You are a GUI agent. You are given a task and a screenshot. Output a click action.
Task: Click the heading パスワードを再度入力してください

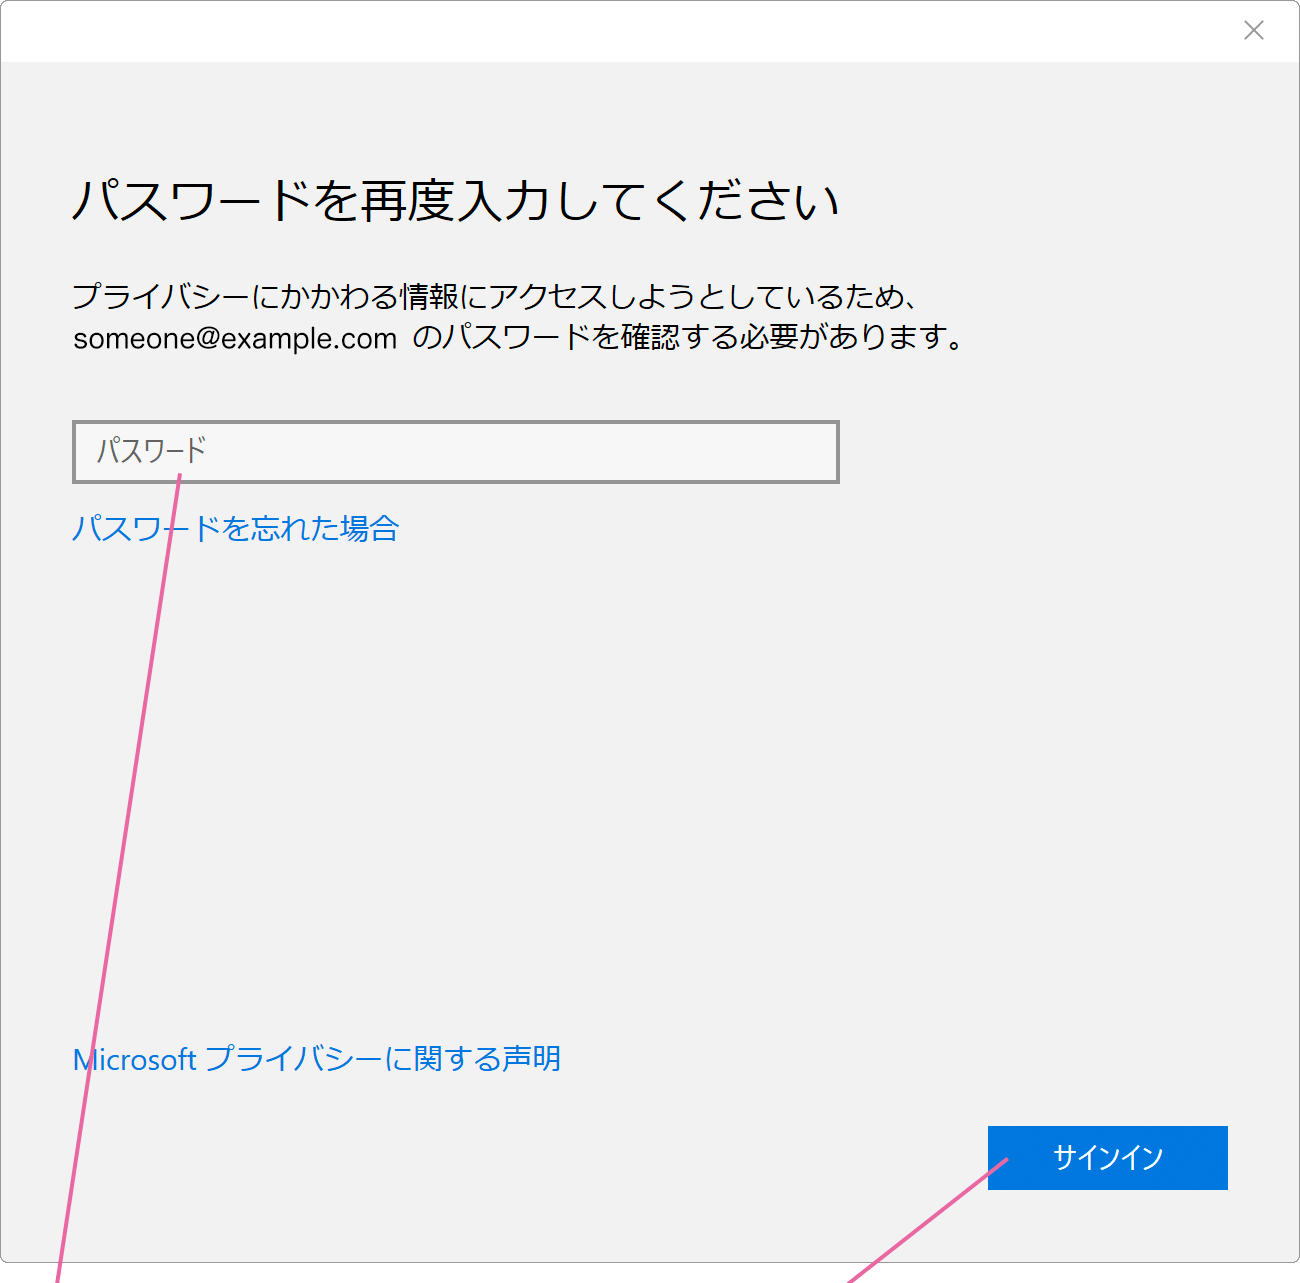(456, 201)
